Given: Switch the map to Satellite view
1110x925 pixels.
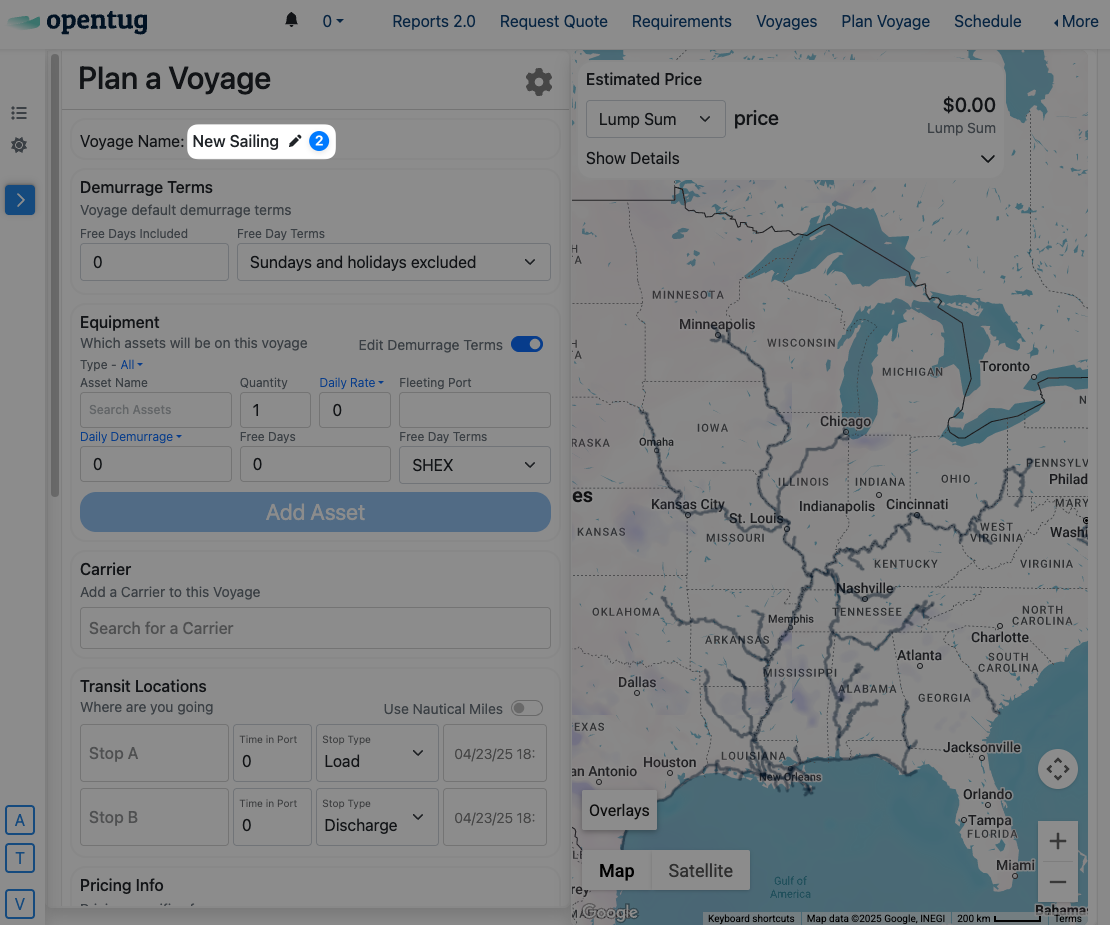Looking at the screenshot, I should click(x=700, y=871).
